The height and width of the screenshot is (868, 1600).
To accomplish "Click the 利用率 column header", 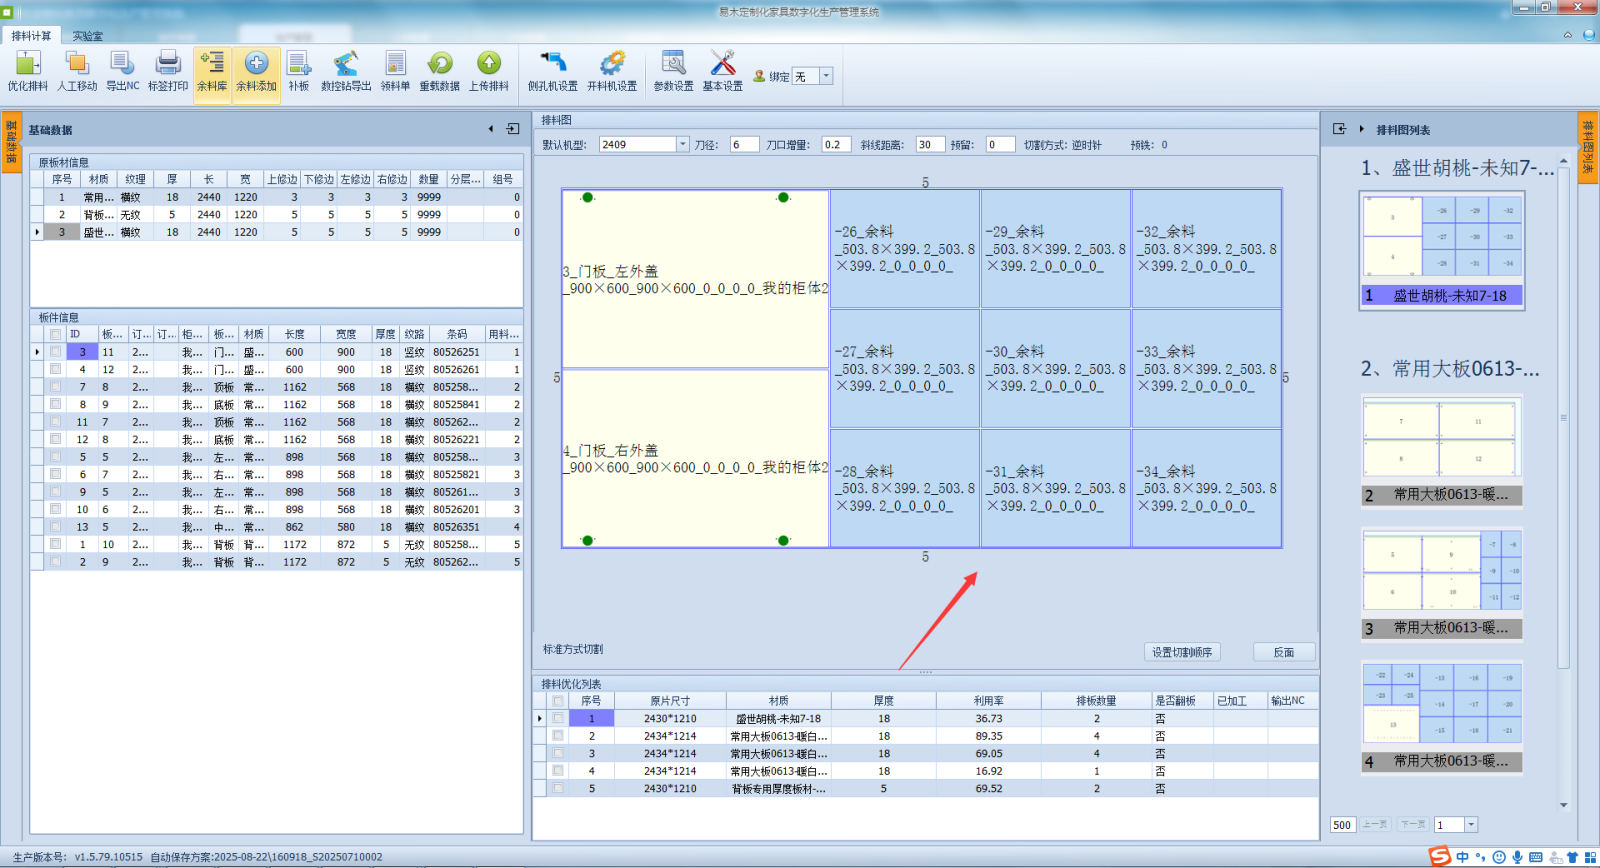I will [988, 701].
